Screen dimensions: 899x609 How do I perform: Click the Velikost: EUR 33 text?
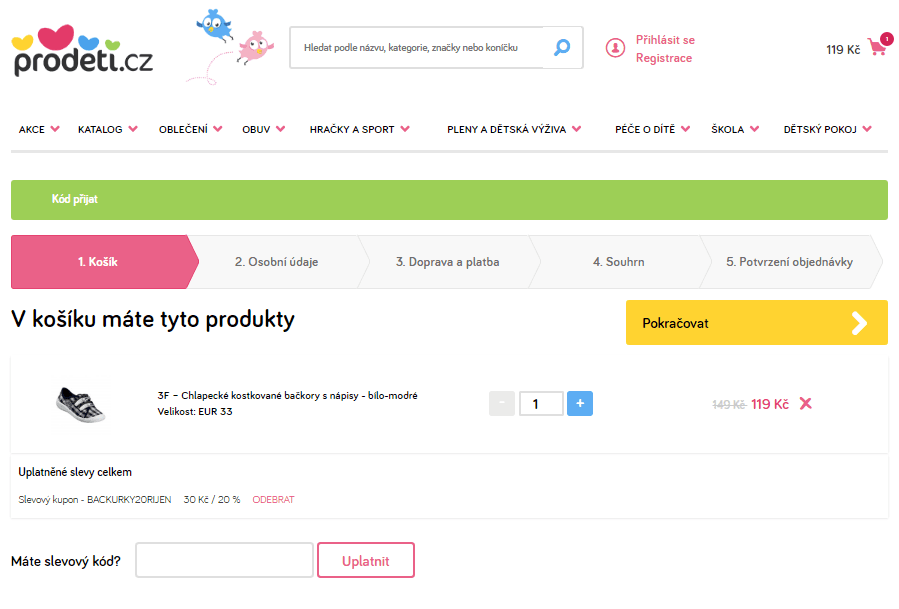(195, 411)
